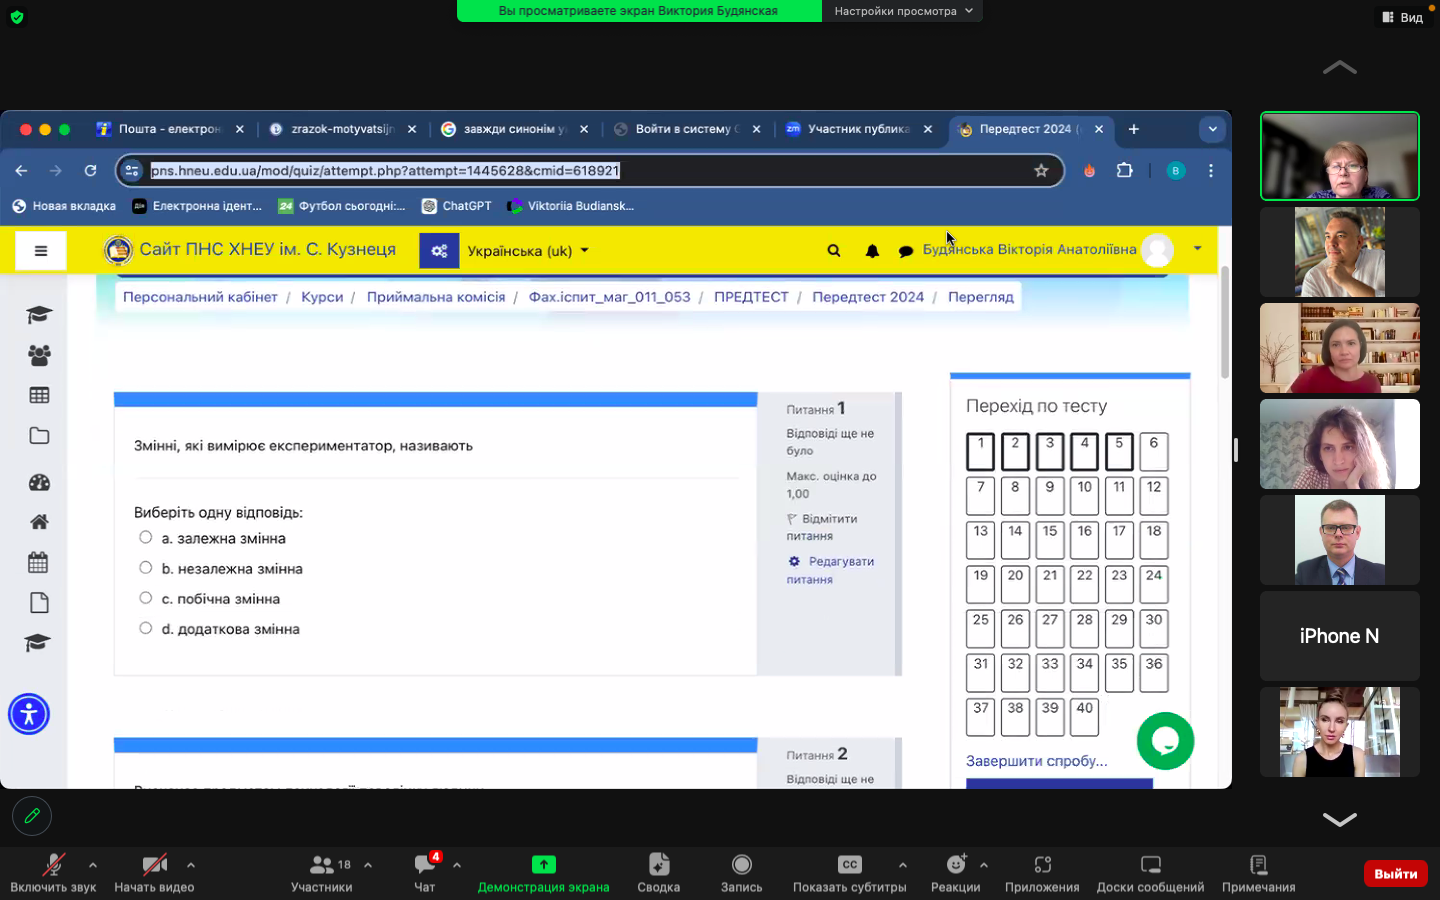Click Відмітити питання flag link

(x=822, y=527)
